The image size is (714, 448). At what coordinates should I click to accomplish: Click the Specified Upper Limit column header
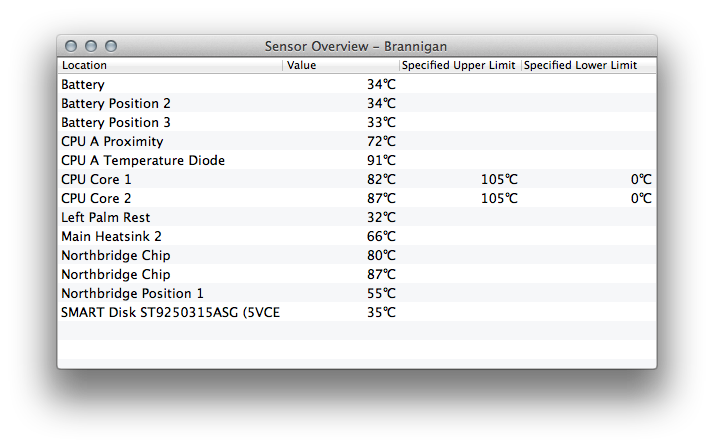460,66
